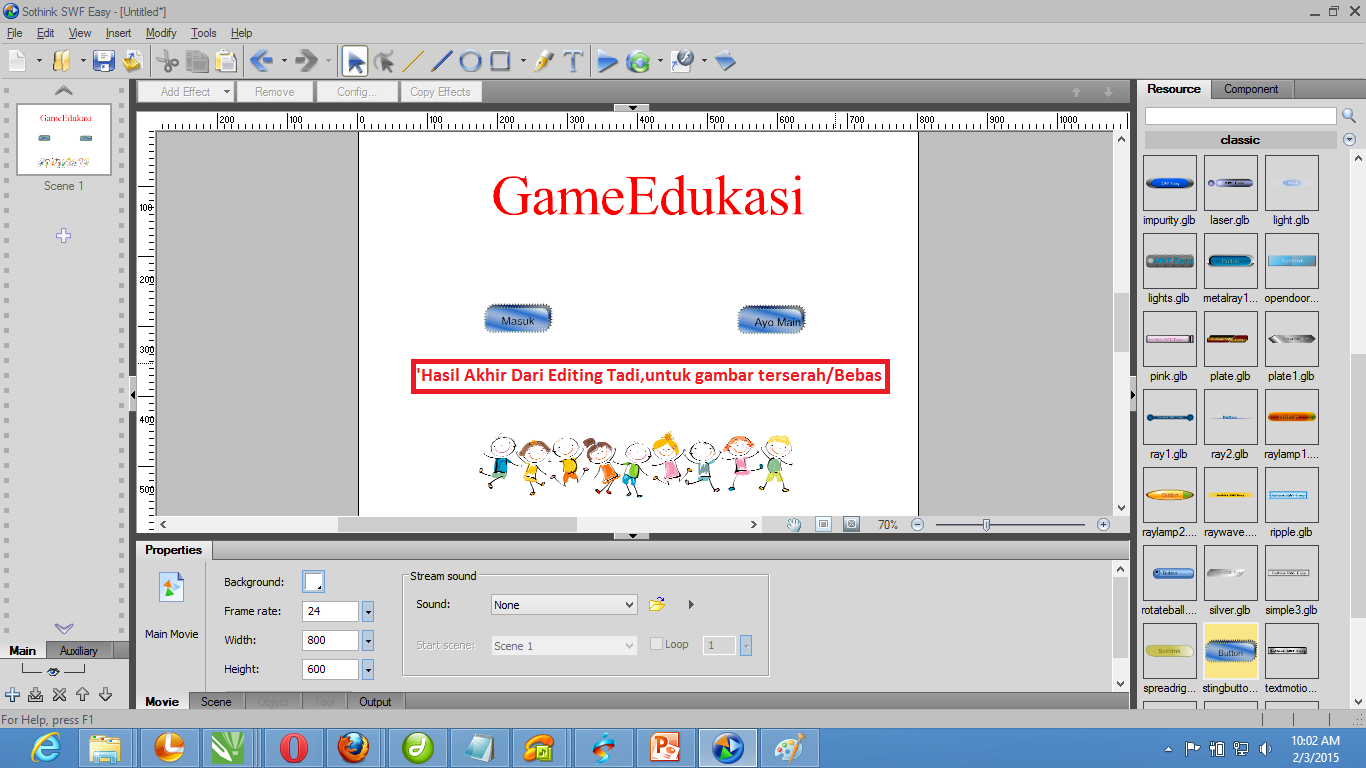The height and width of the screenshot is (768, 1366).
Task: Enable the Loop checkbox for stream sound
Action: (656, 644)
